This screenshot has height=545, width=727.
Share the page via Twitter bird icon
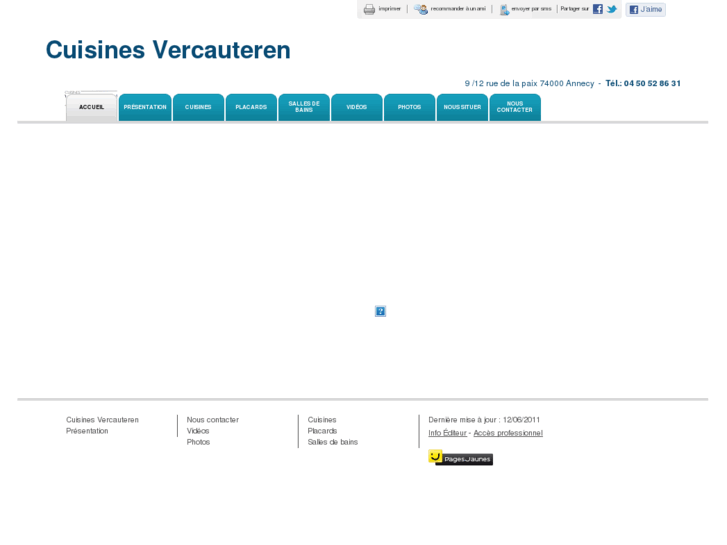pos(612,9)
